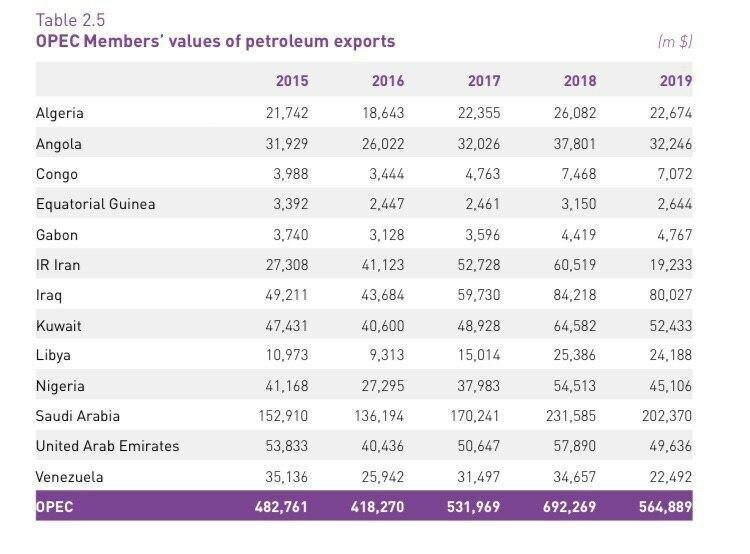This screenshot has width=750, height=554.
Task: Click the Angola row label
Action: click(x=59, y=144)
